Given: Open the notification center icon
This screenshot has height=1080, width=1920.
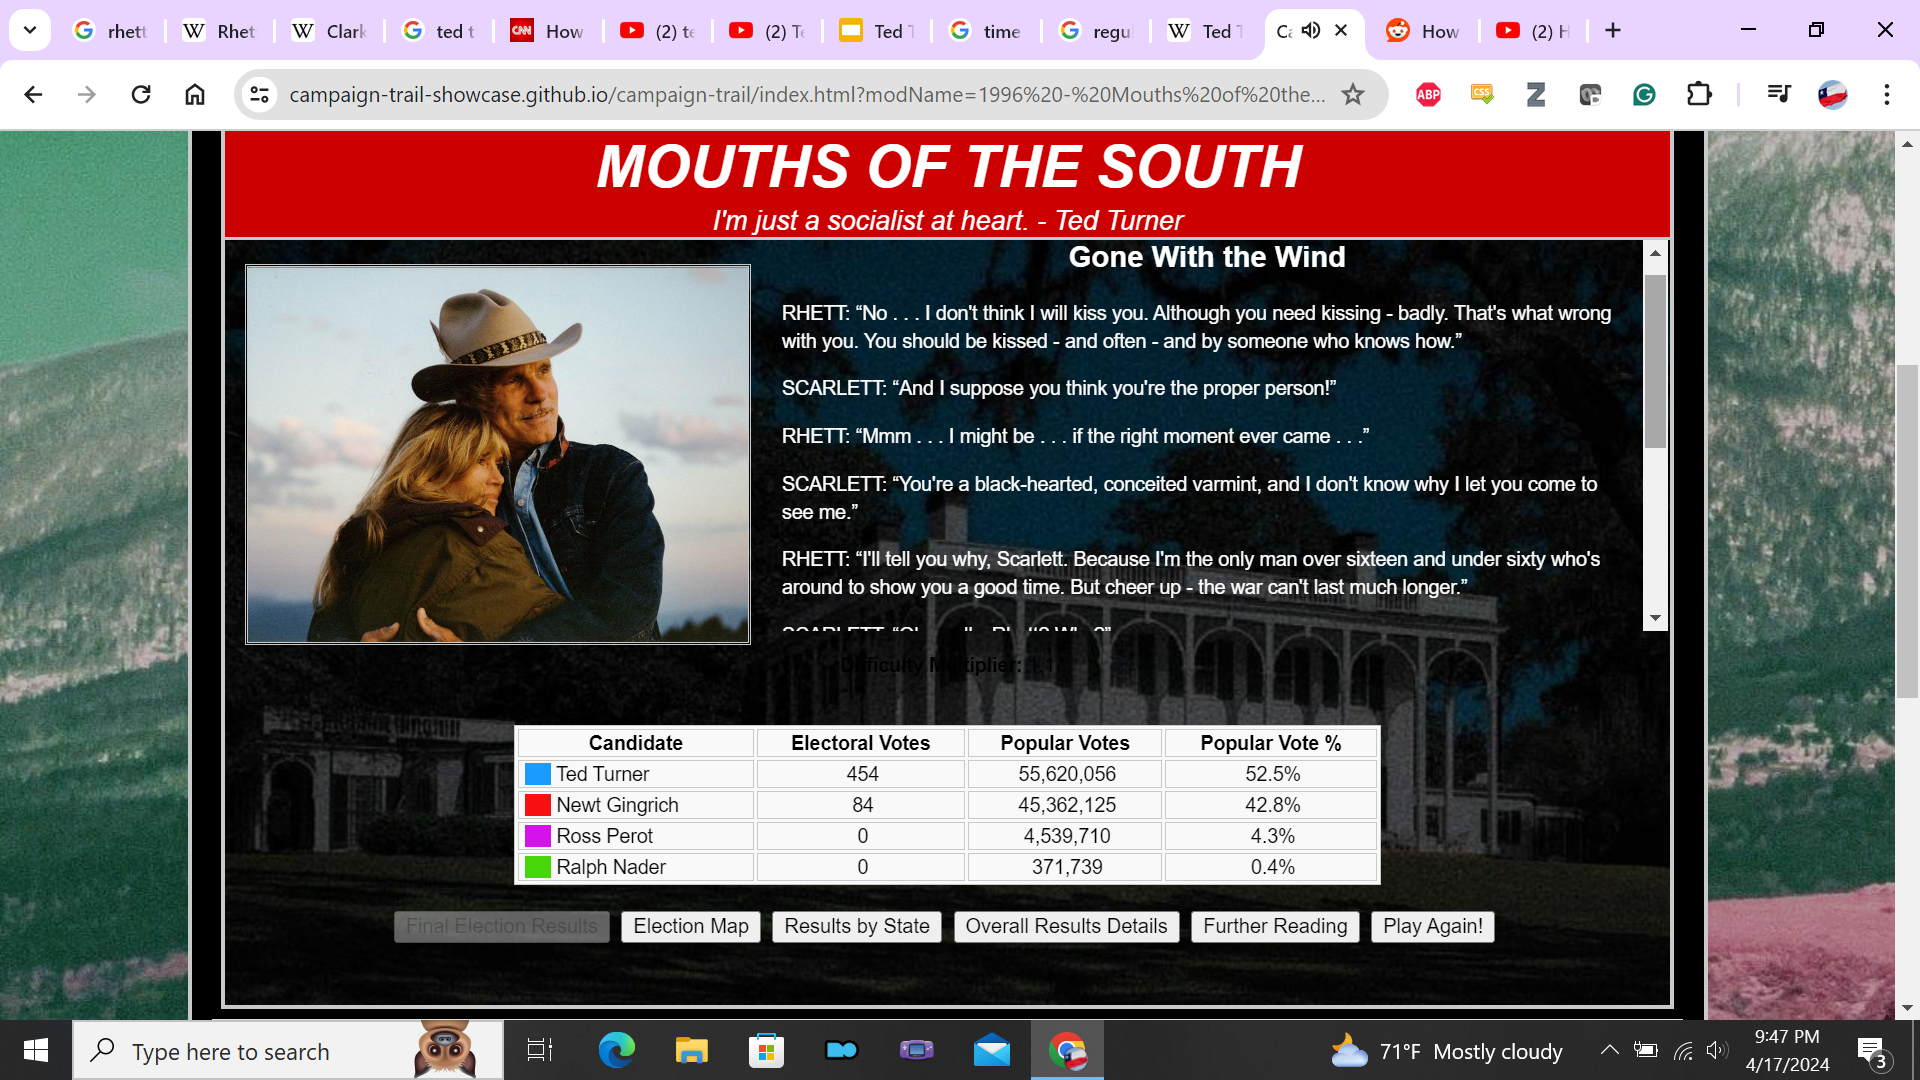Looking at the screenshot, I should (x=1872, y=1051).
